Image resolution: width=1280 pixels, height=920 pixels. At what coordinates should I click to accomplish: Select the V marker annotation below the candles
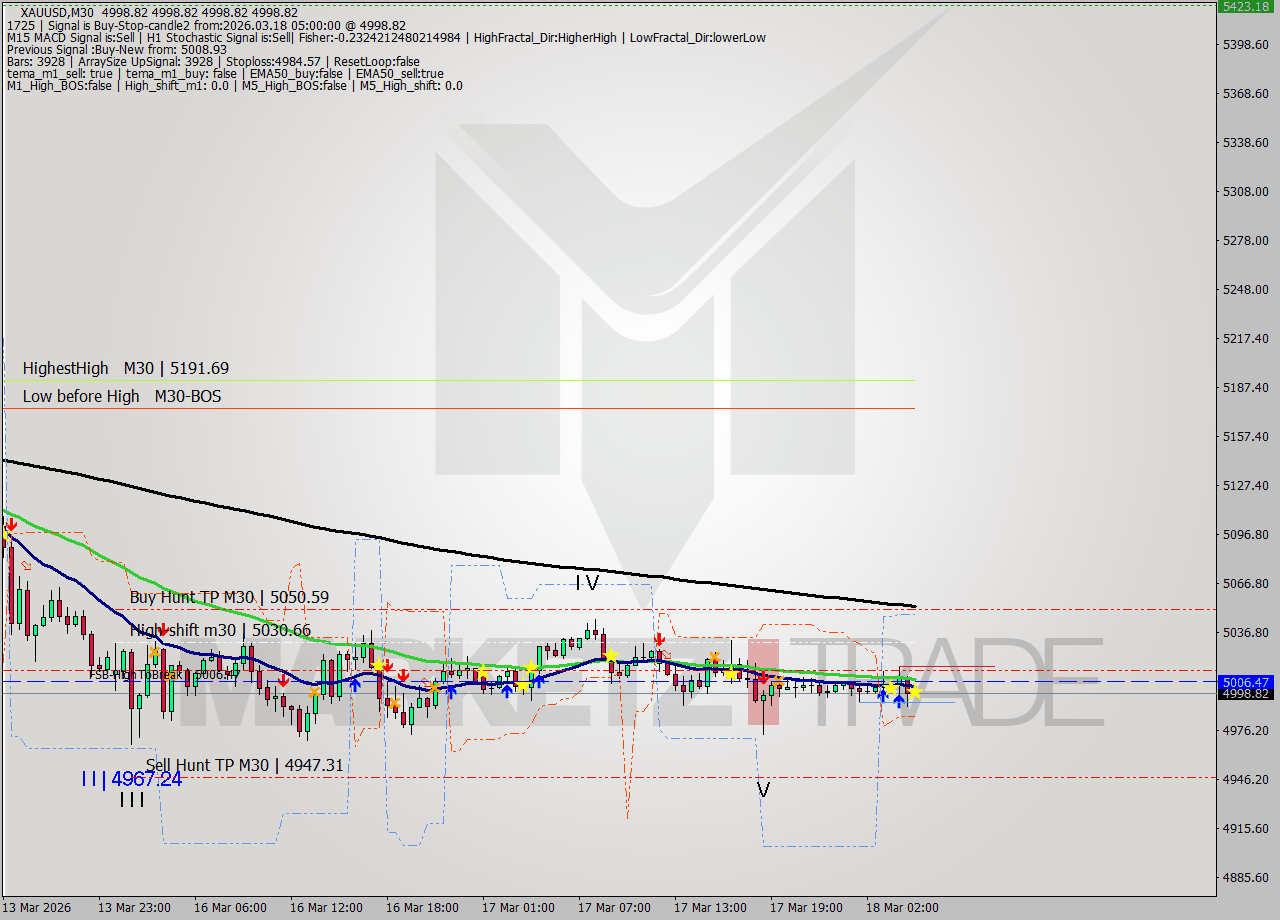[x=763, y=790]
